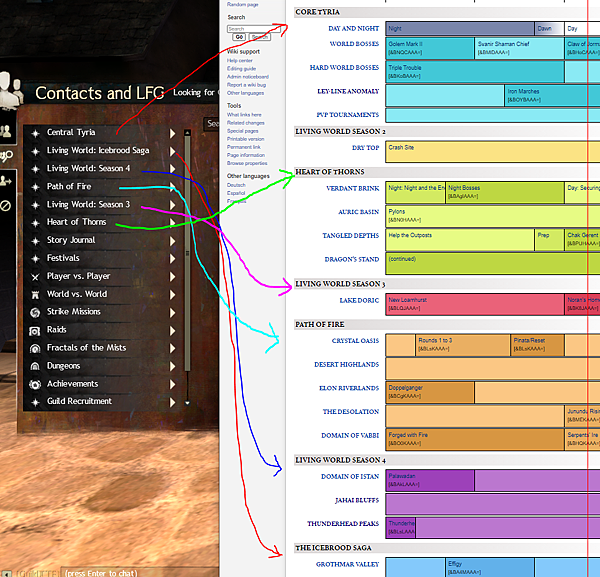
Task: Expand Central Tyria category arrow
Action: point(173,133)
